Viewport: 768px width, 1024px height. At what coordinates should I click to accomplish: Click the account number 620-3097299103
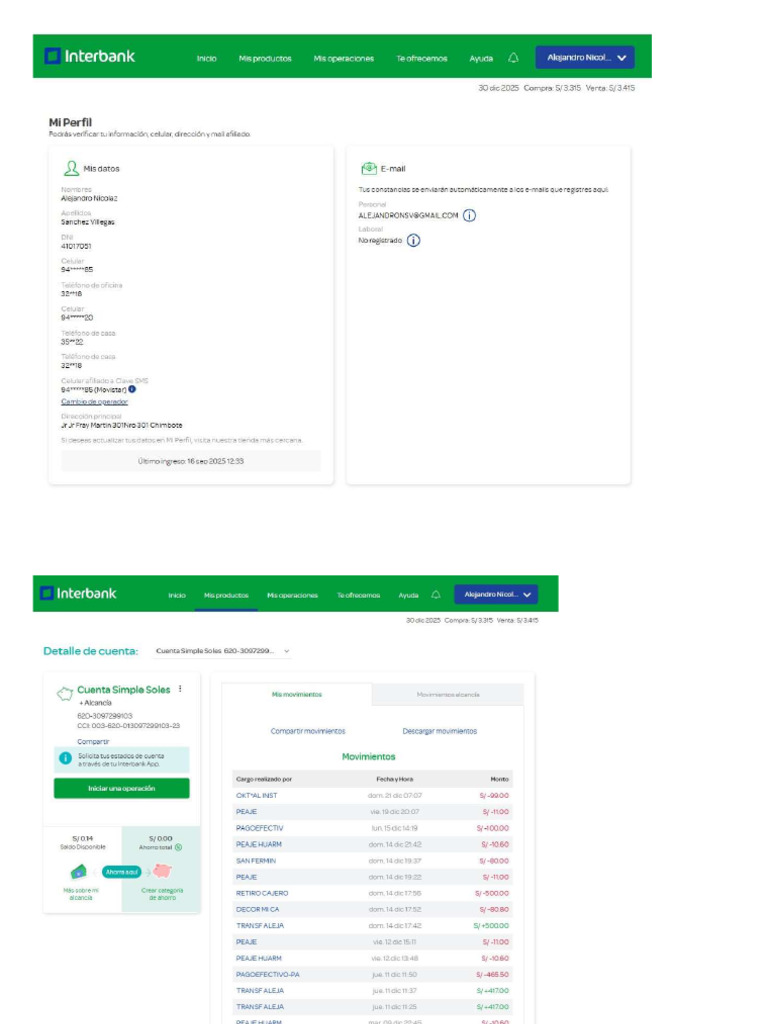[x=104, y=716]
